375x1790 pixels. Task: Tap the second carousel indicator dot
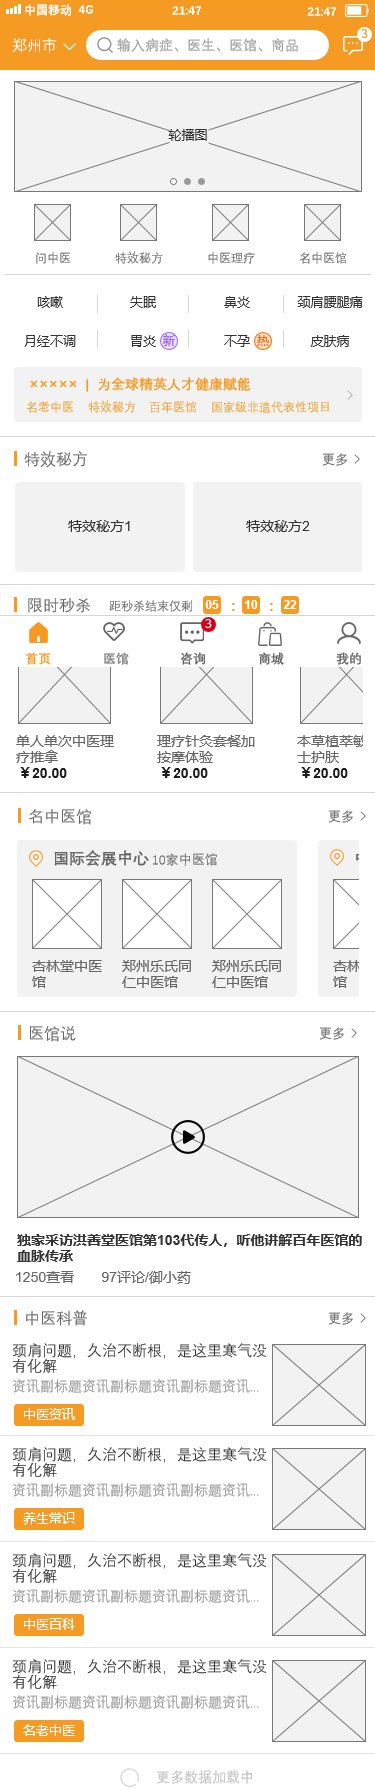pyautogui.click(x=187, y=182)
